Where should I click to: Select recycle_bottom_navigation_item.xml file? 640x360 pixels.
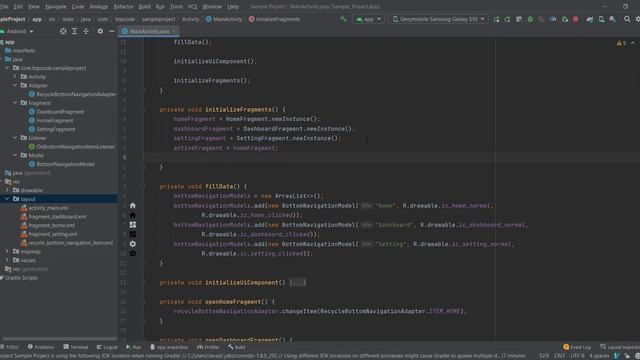coord(67,243)
